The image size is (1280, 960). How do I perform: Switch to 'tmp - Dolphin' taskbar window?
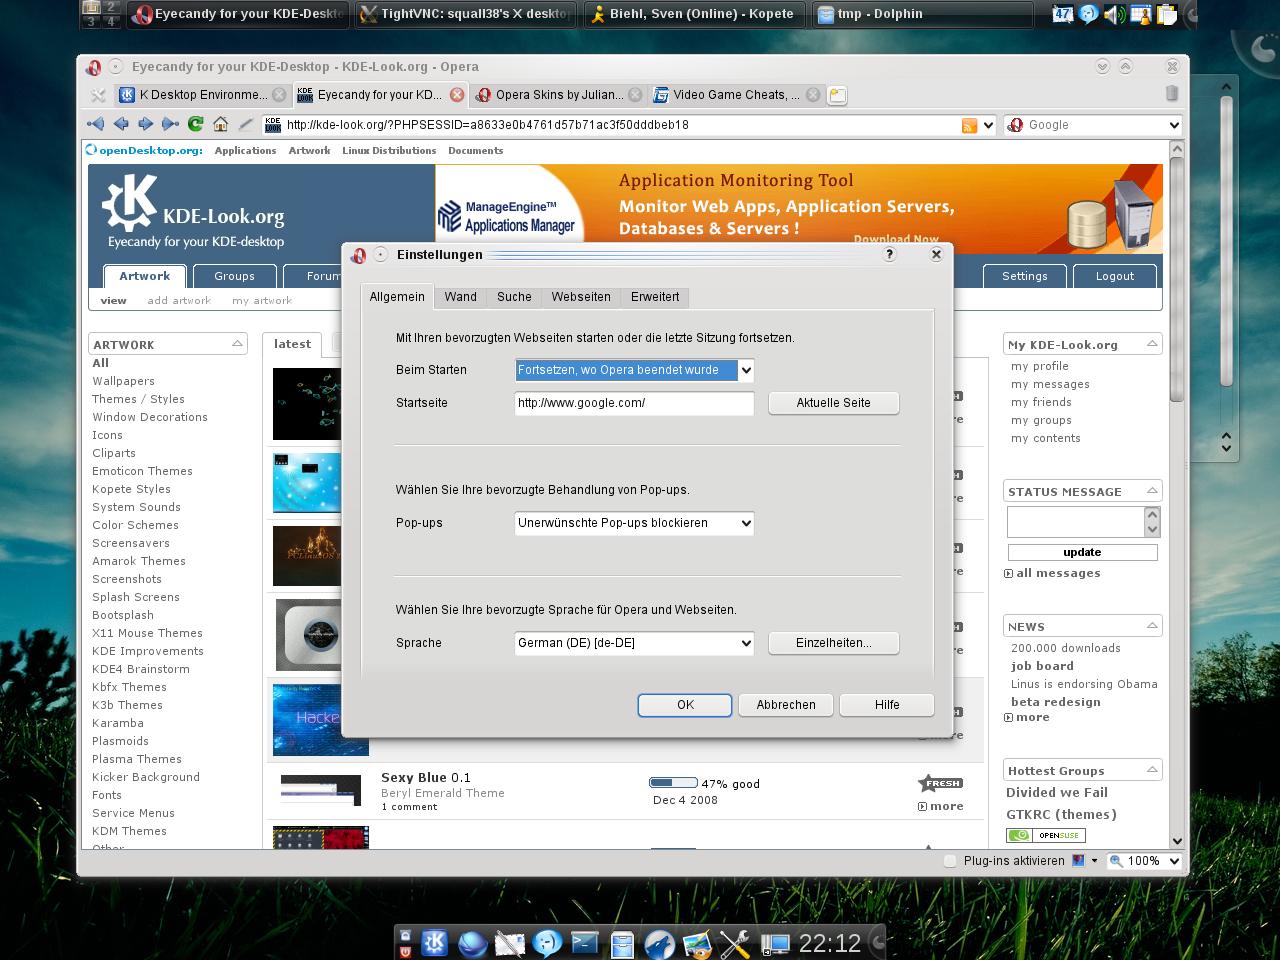(922, 14)
